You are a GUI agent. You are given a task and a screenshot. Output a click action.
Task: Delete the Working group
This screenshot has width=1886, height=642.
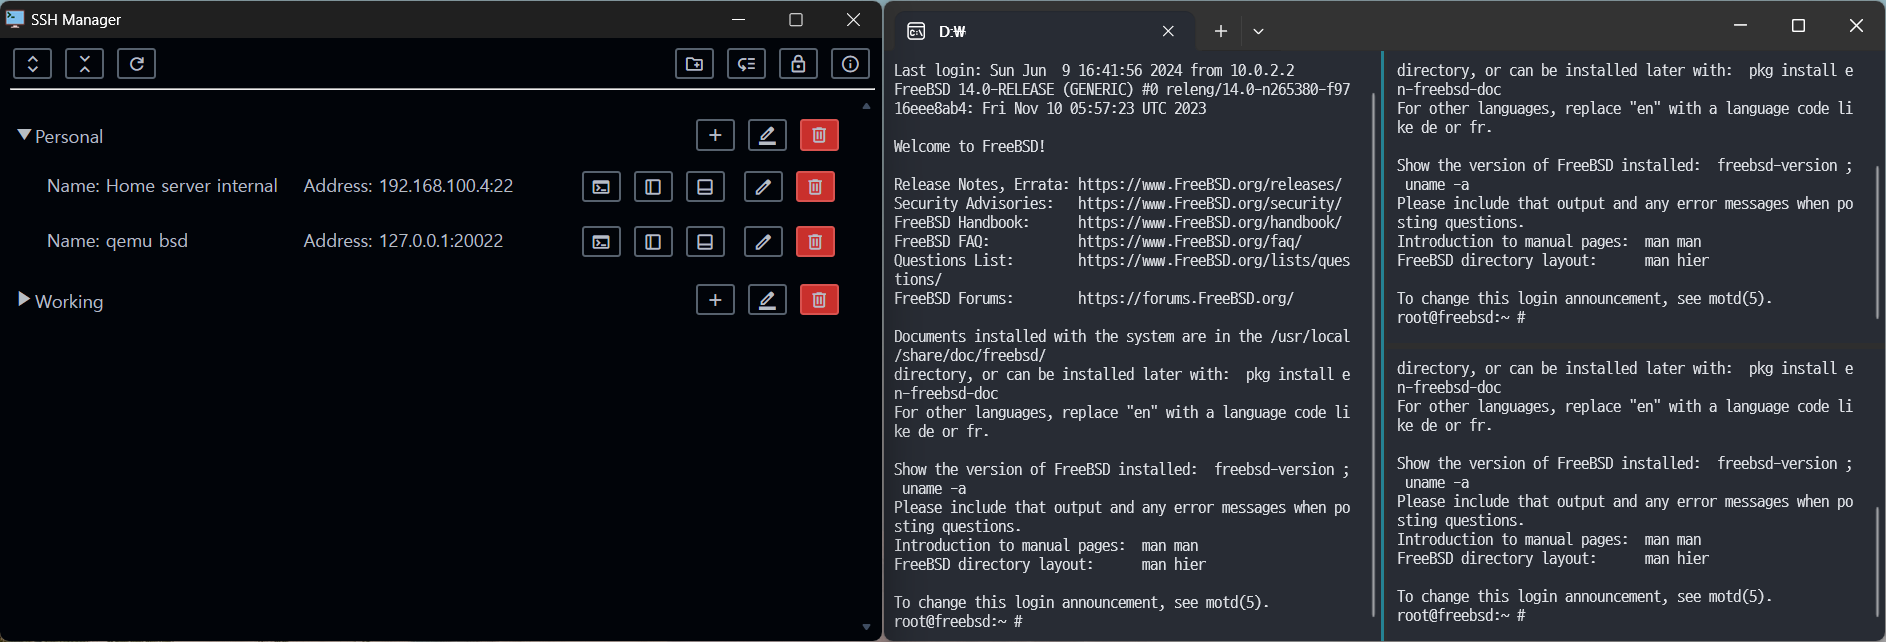tap(819, 300)
